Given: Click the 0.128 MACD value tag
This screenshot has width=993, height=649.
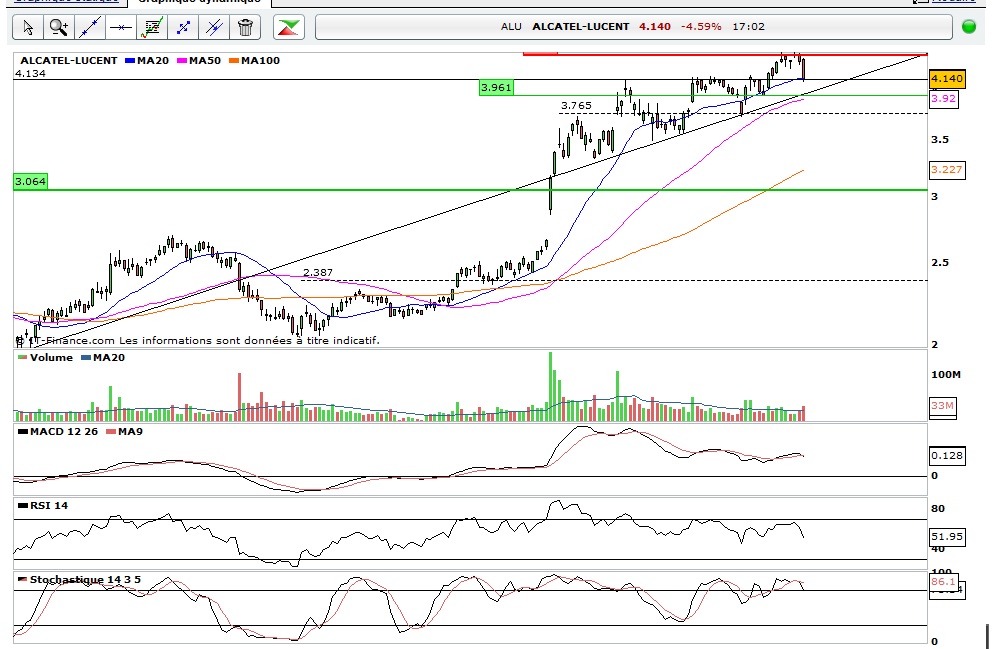Looking at the screenshot, I should point(947,456).
